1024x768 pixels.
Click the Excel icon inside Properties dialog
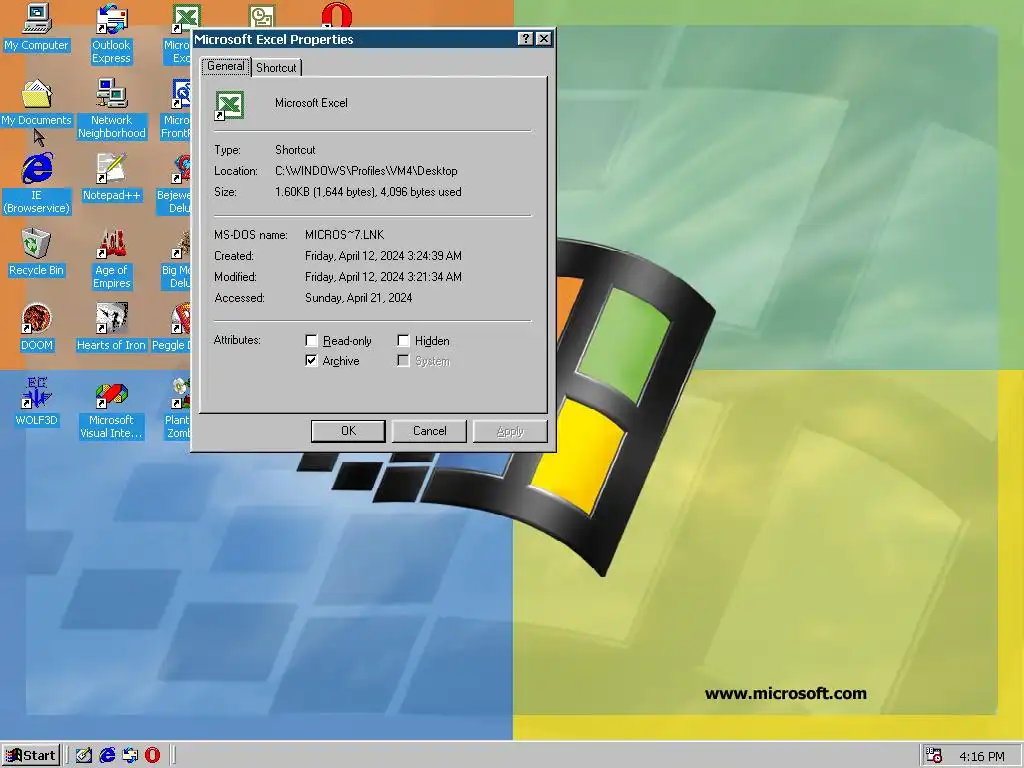(229, 105)
